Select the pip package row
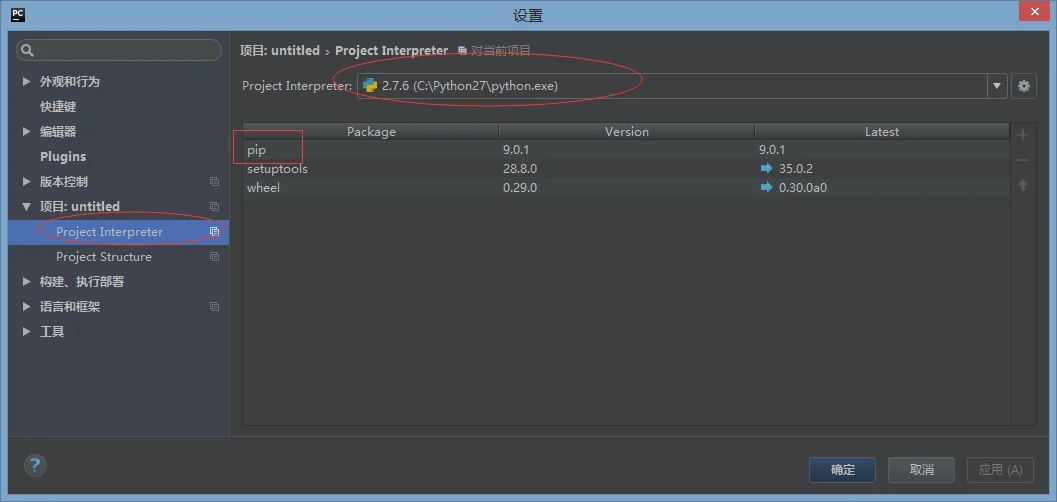Screen dimensions: 1057x502 pyautogui.click(x=626, y=150)
